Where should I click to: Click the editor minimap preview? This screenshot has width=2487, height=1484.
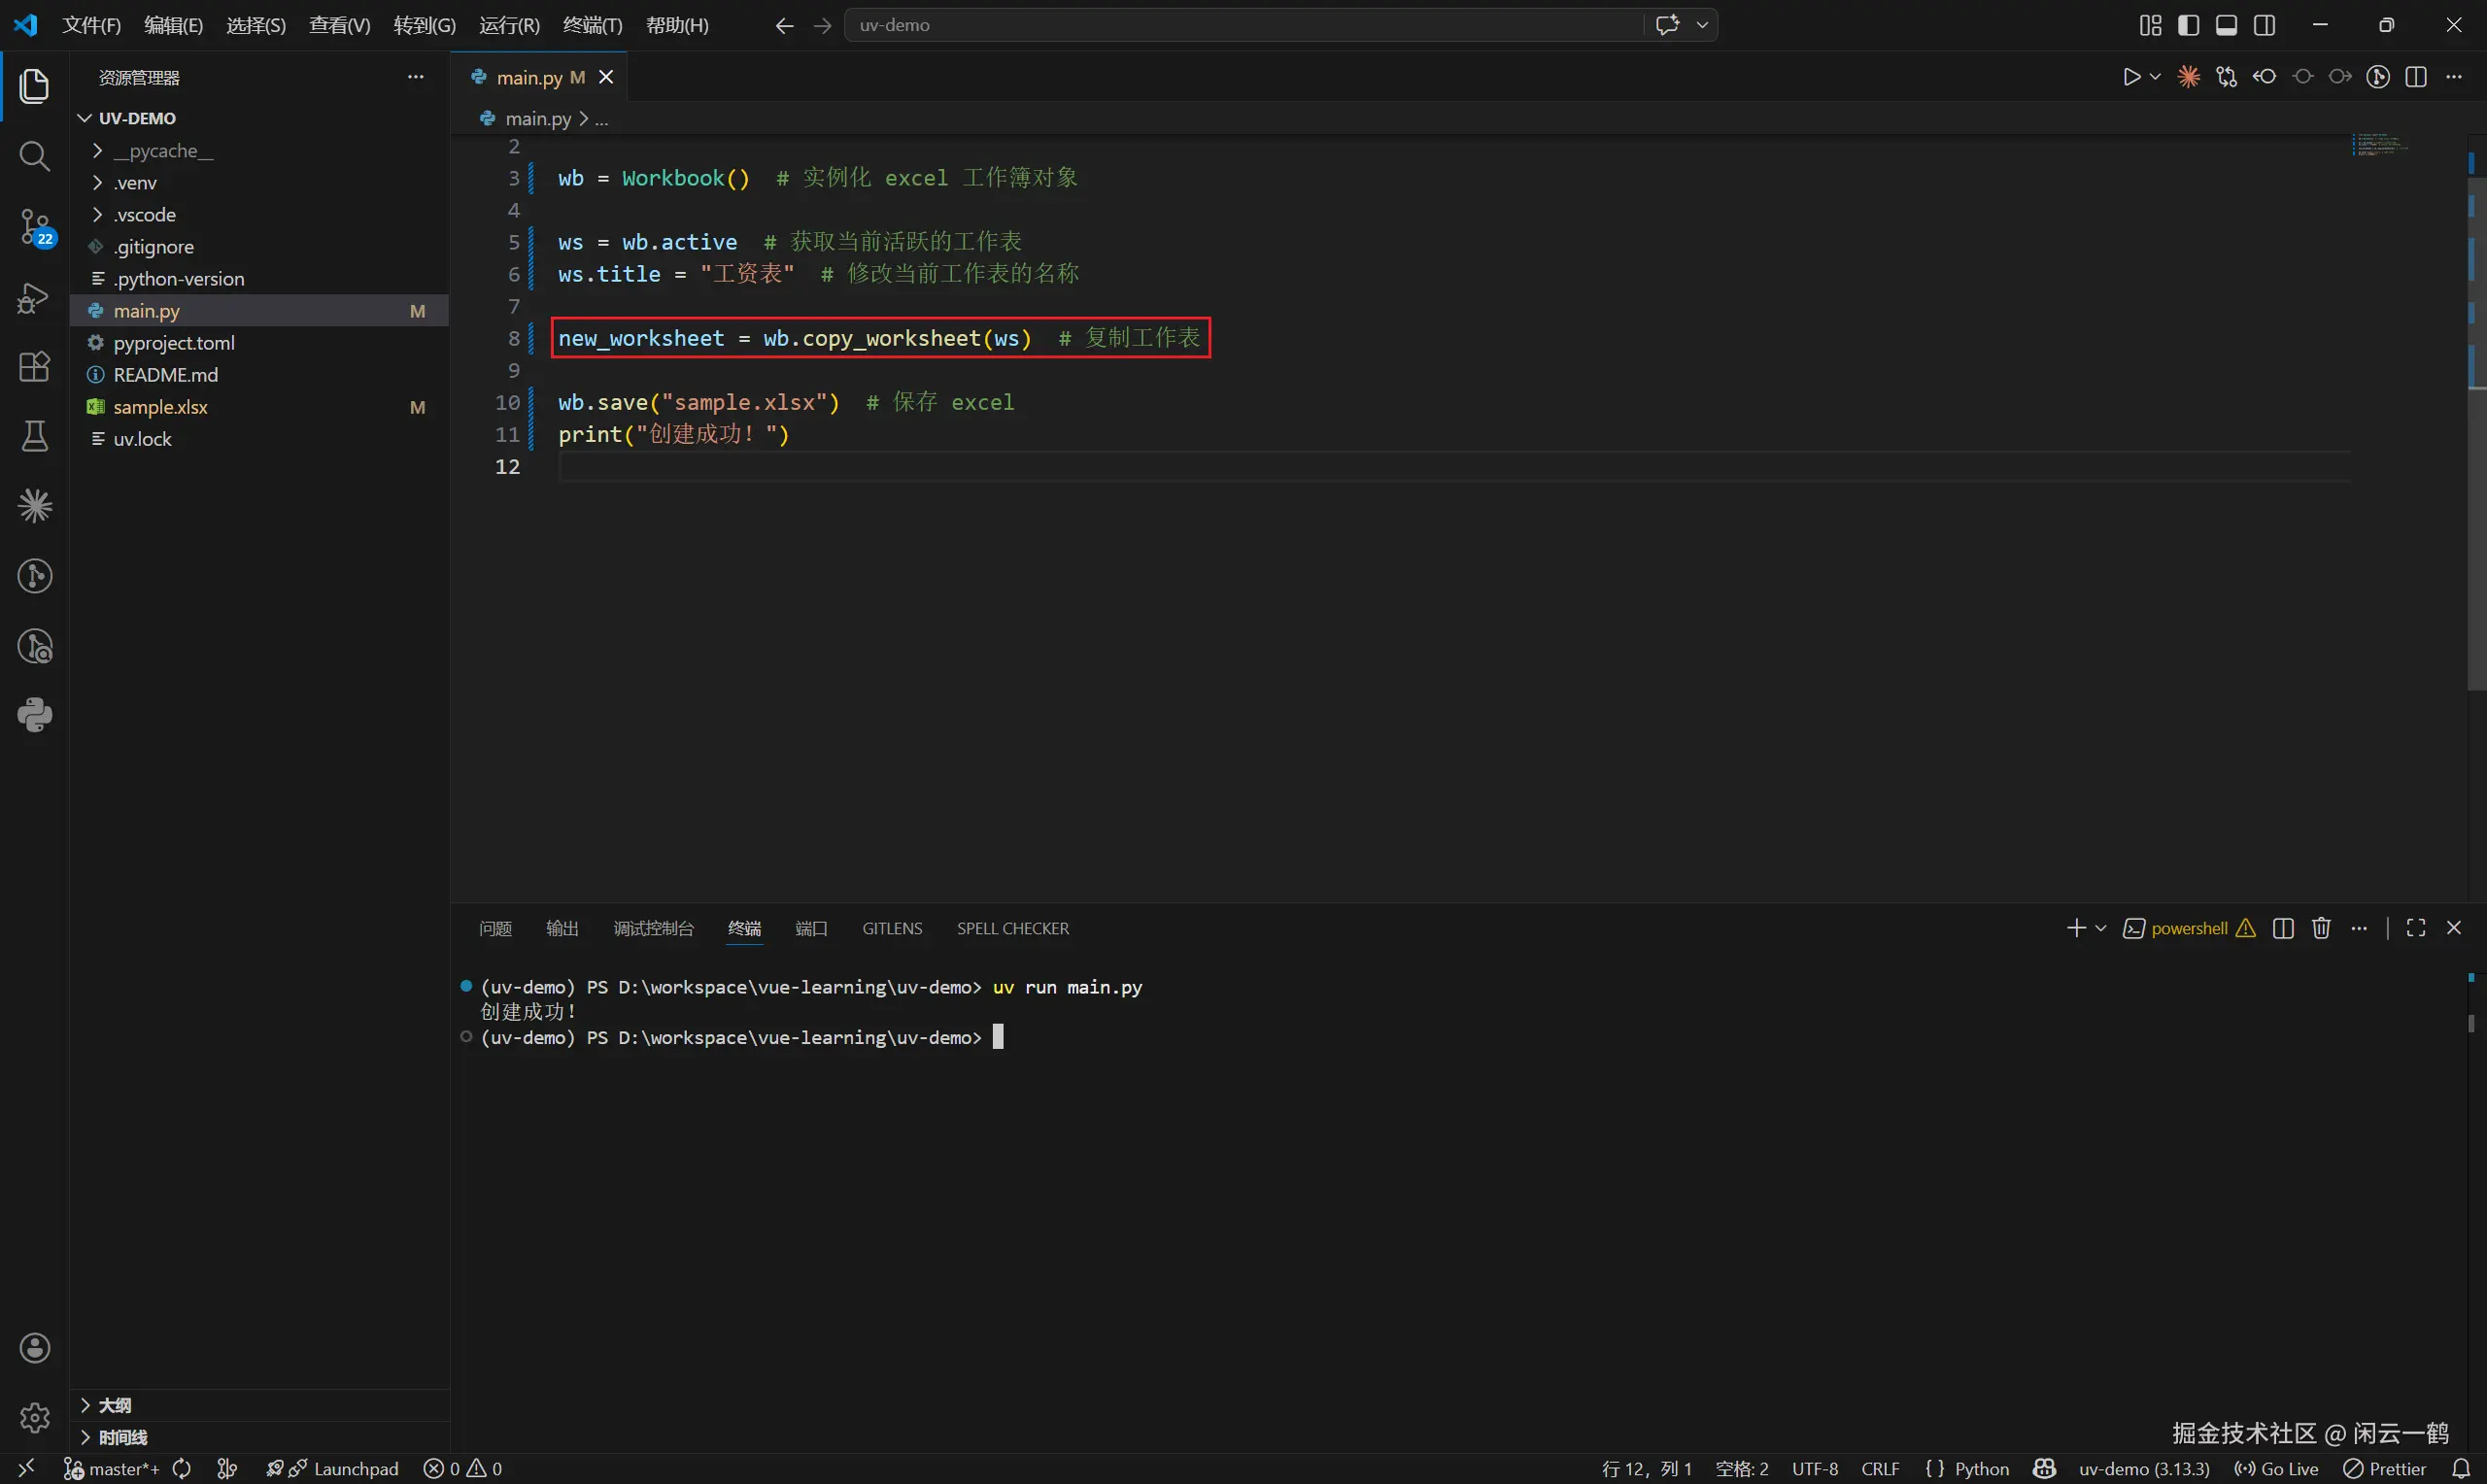2380,147
